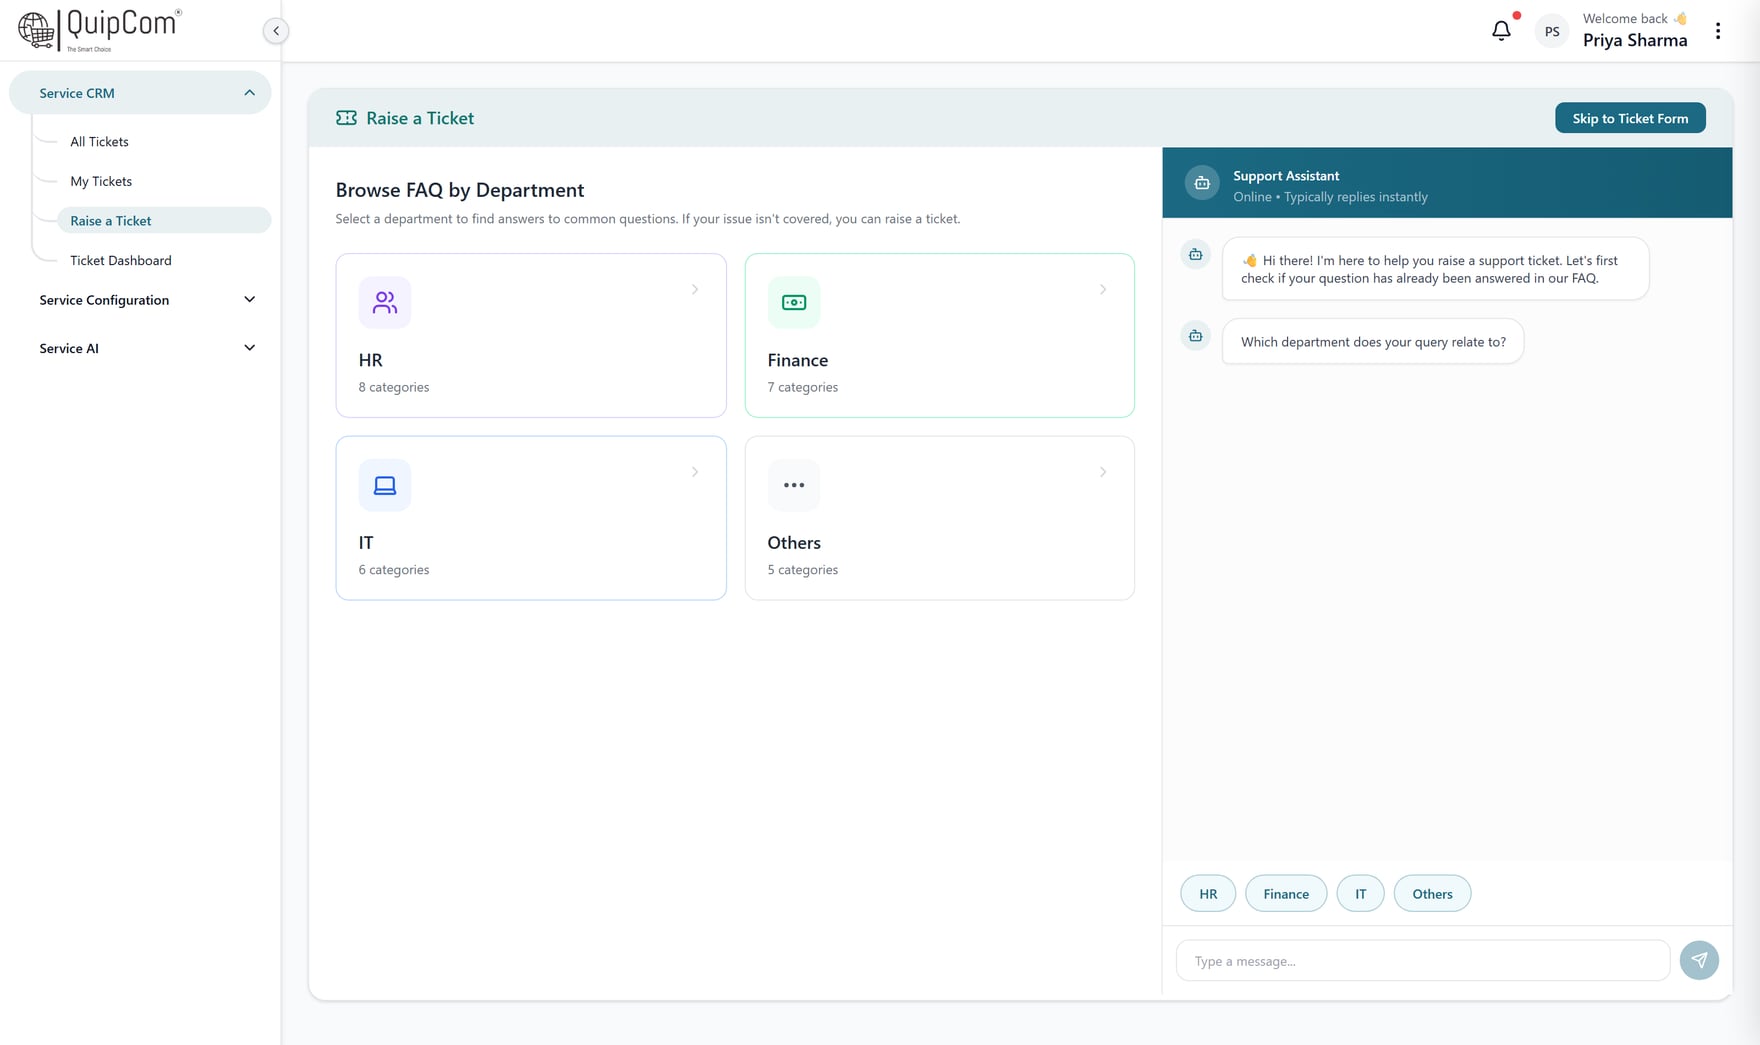Click the Others ellipsis icon
The width and height of the screenshot is (1760, 1045).
pos(794,485)
